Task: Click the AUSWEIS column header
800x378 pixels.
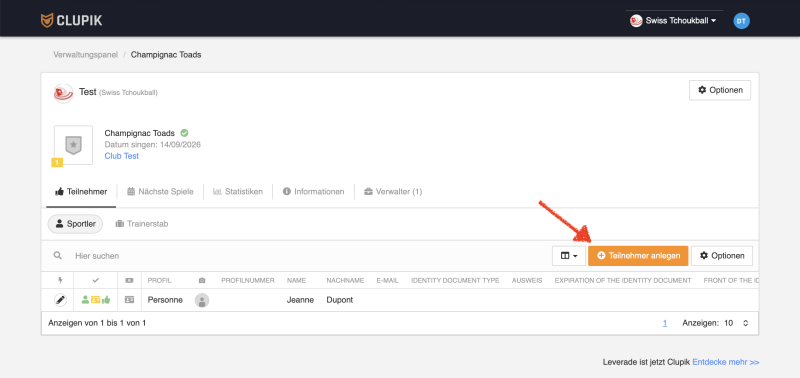Action: 527,281
